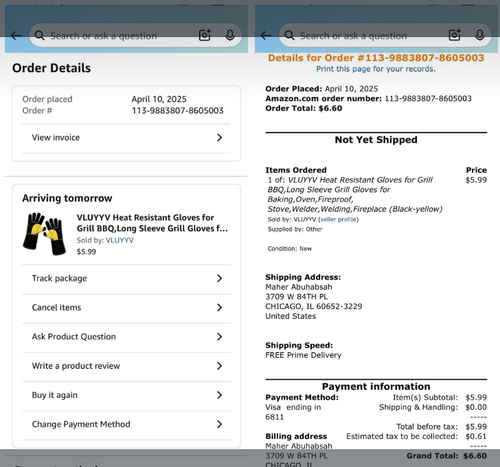The image size is (500, 467).
Task: Click magnifier icon in left search bar
Action: pos(40,35)
